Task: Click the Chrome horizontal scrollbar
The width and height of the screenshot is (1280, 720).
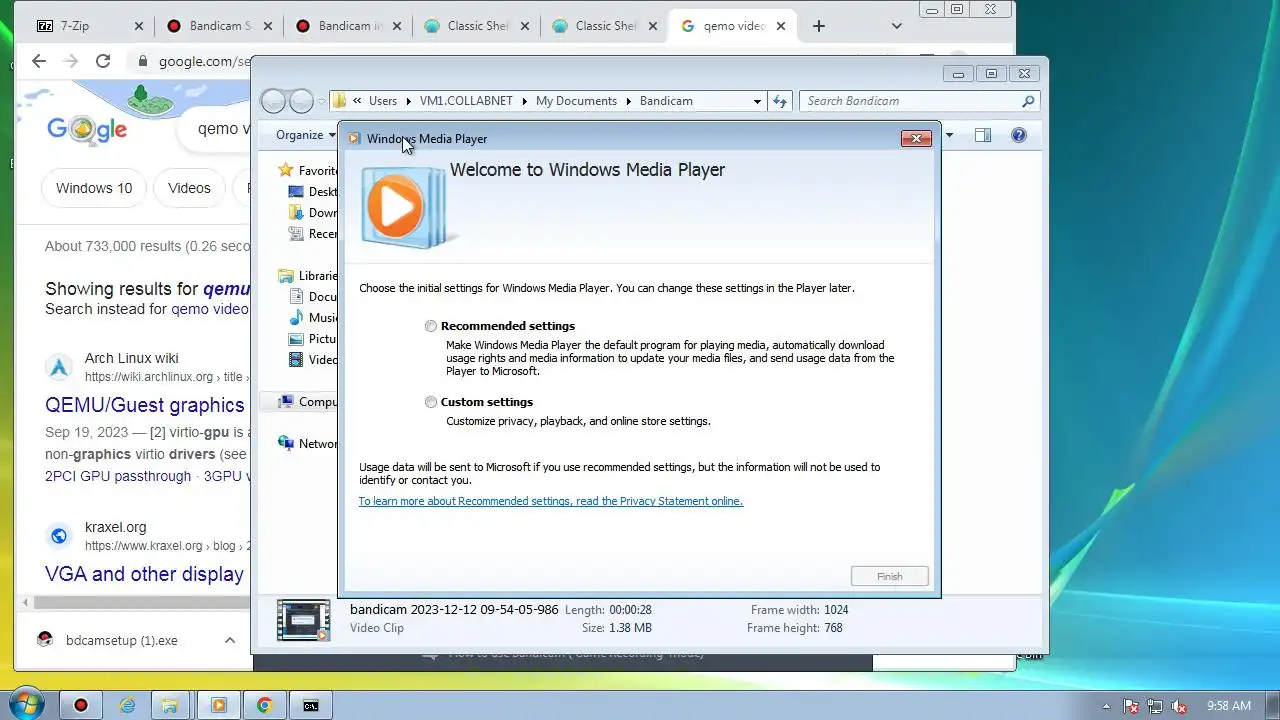Action: click(x=140, y=603)
